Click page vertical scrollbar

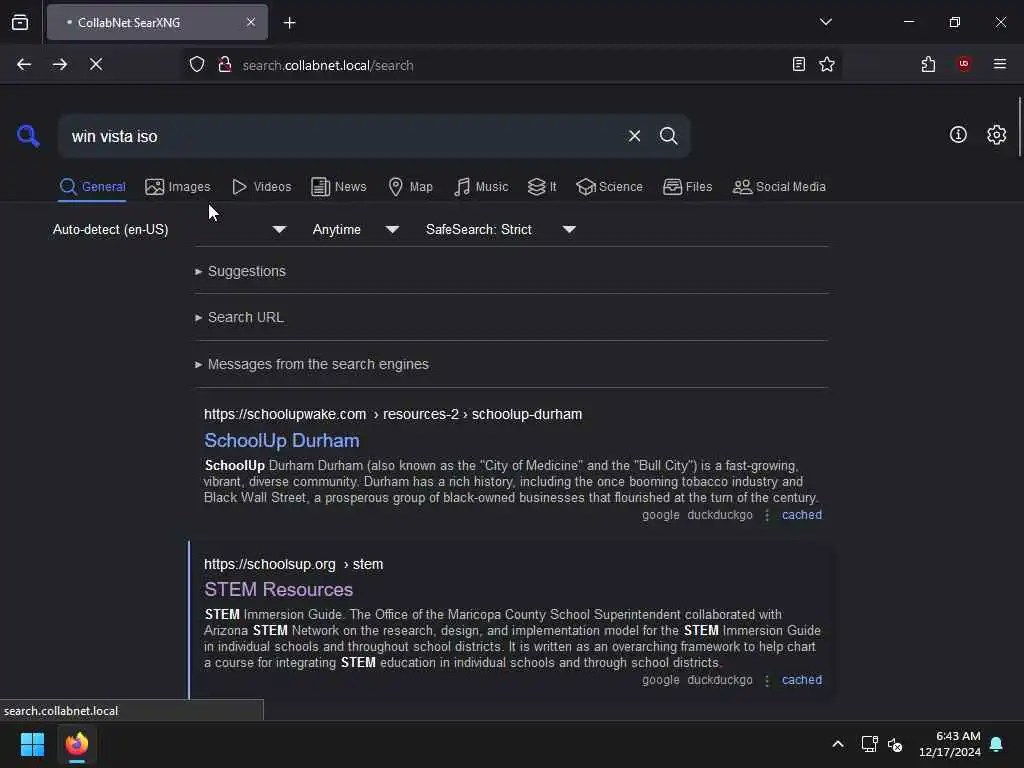(1019, 127)
